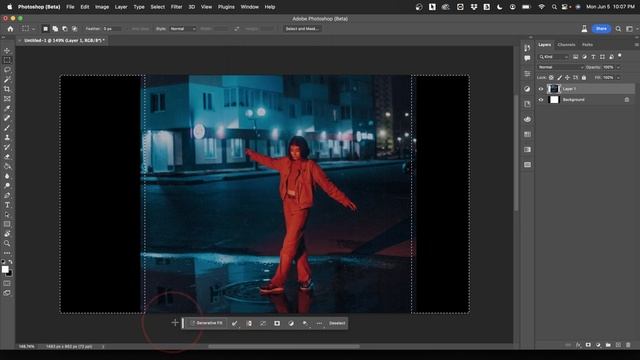Open the Window menu
This screenshot has width=640, height=360.
tap(249, 7)
